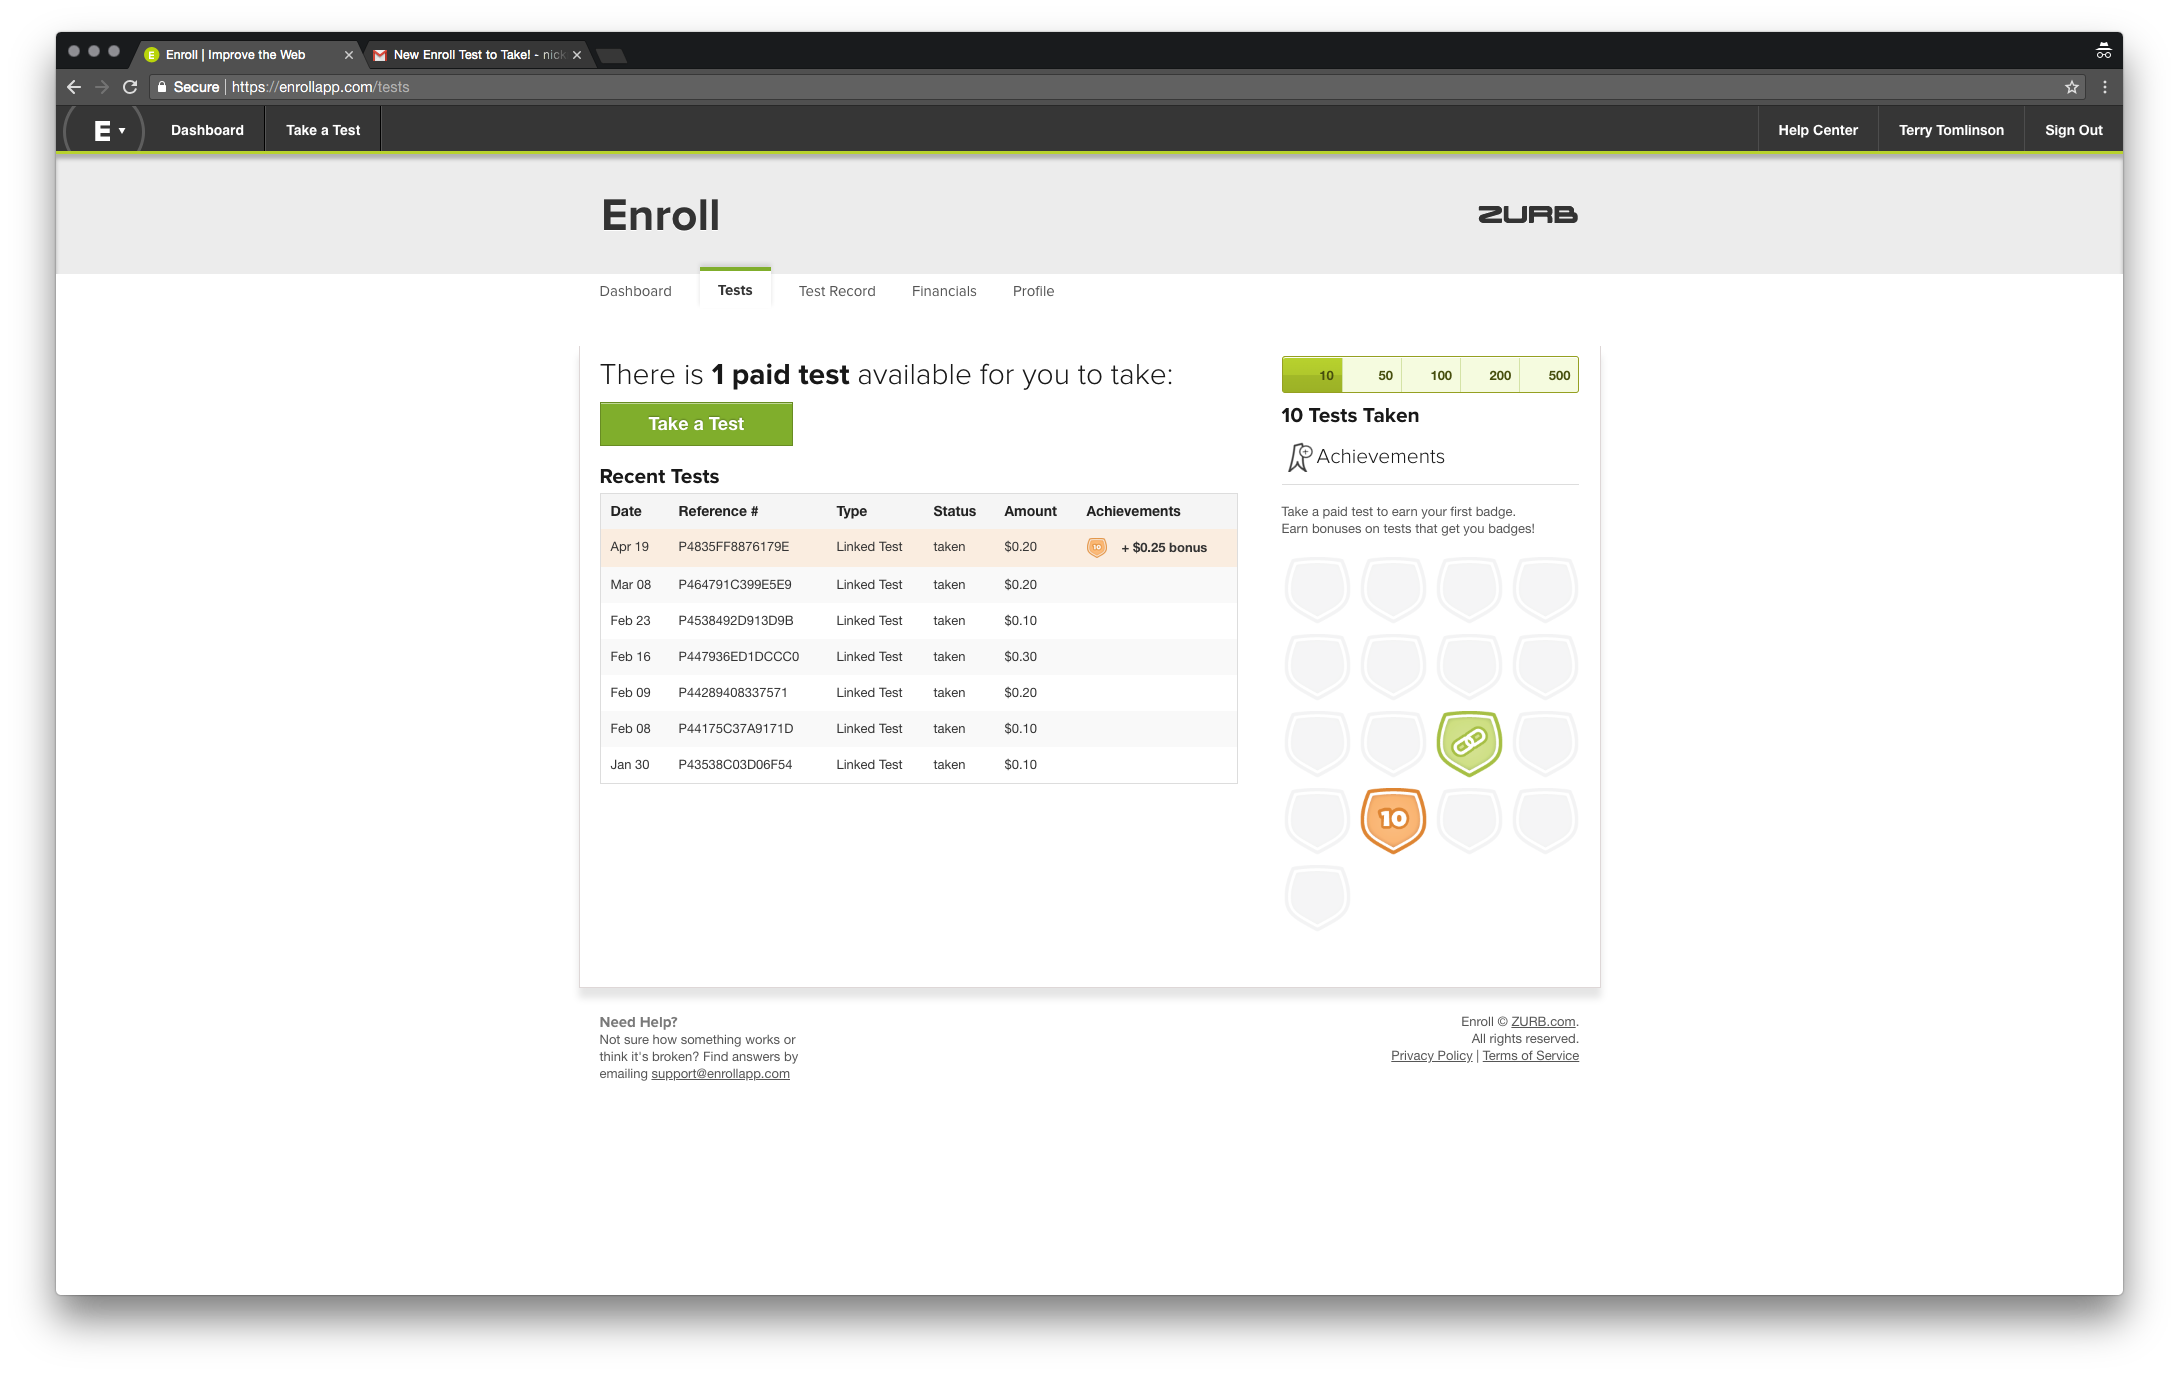The width and height of the screenshot is (2179, 1375).
Task: Click Take a Test in the top navbar
Action: point(323,130)
